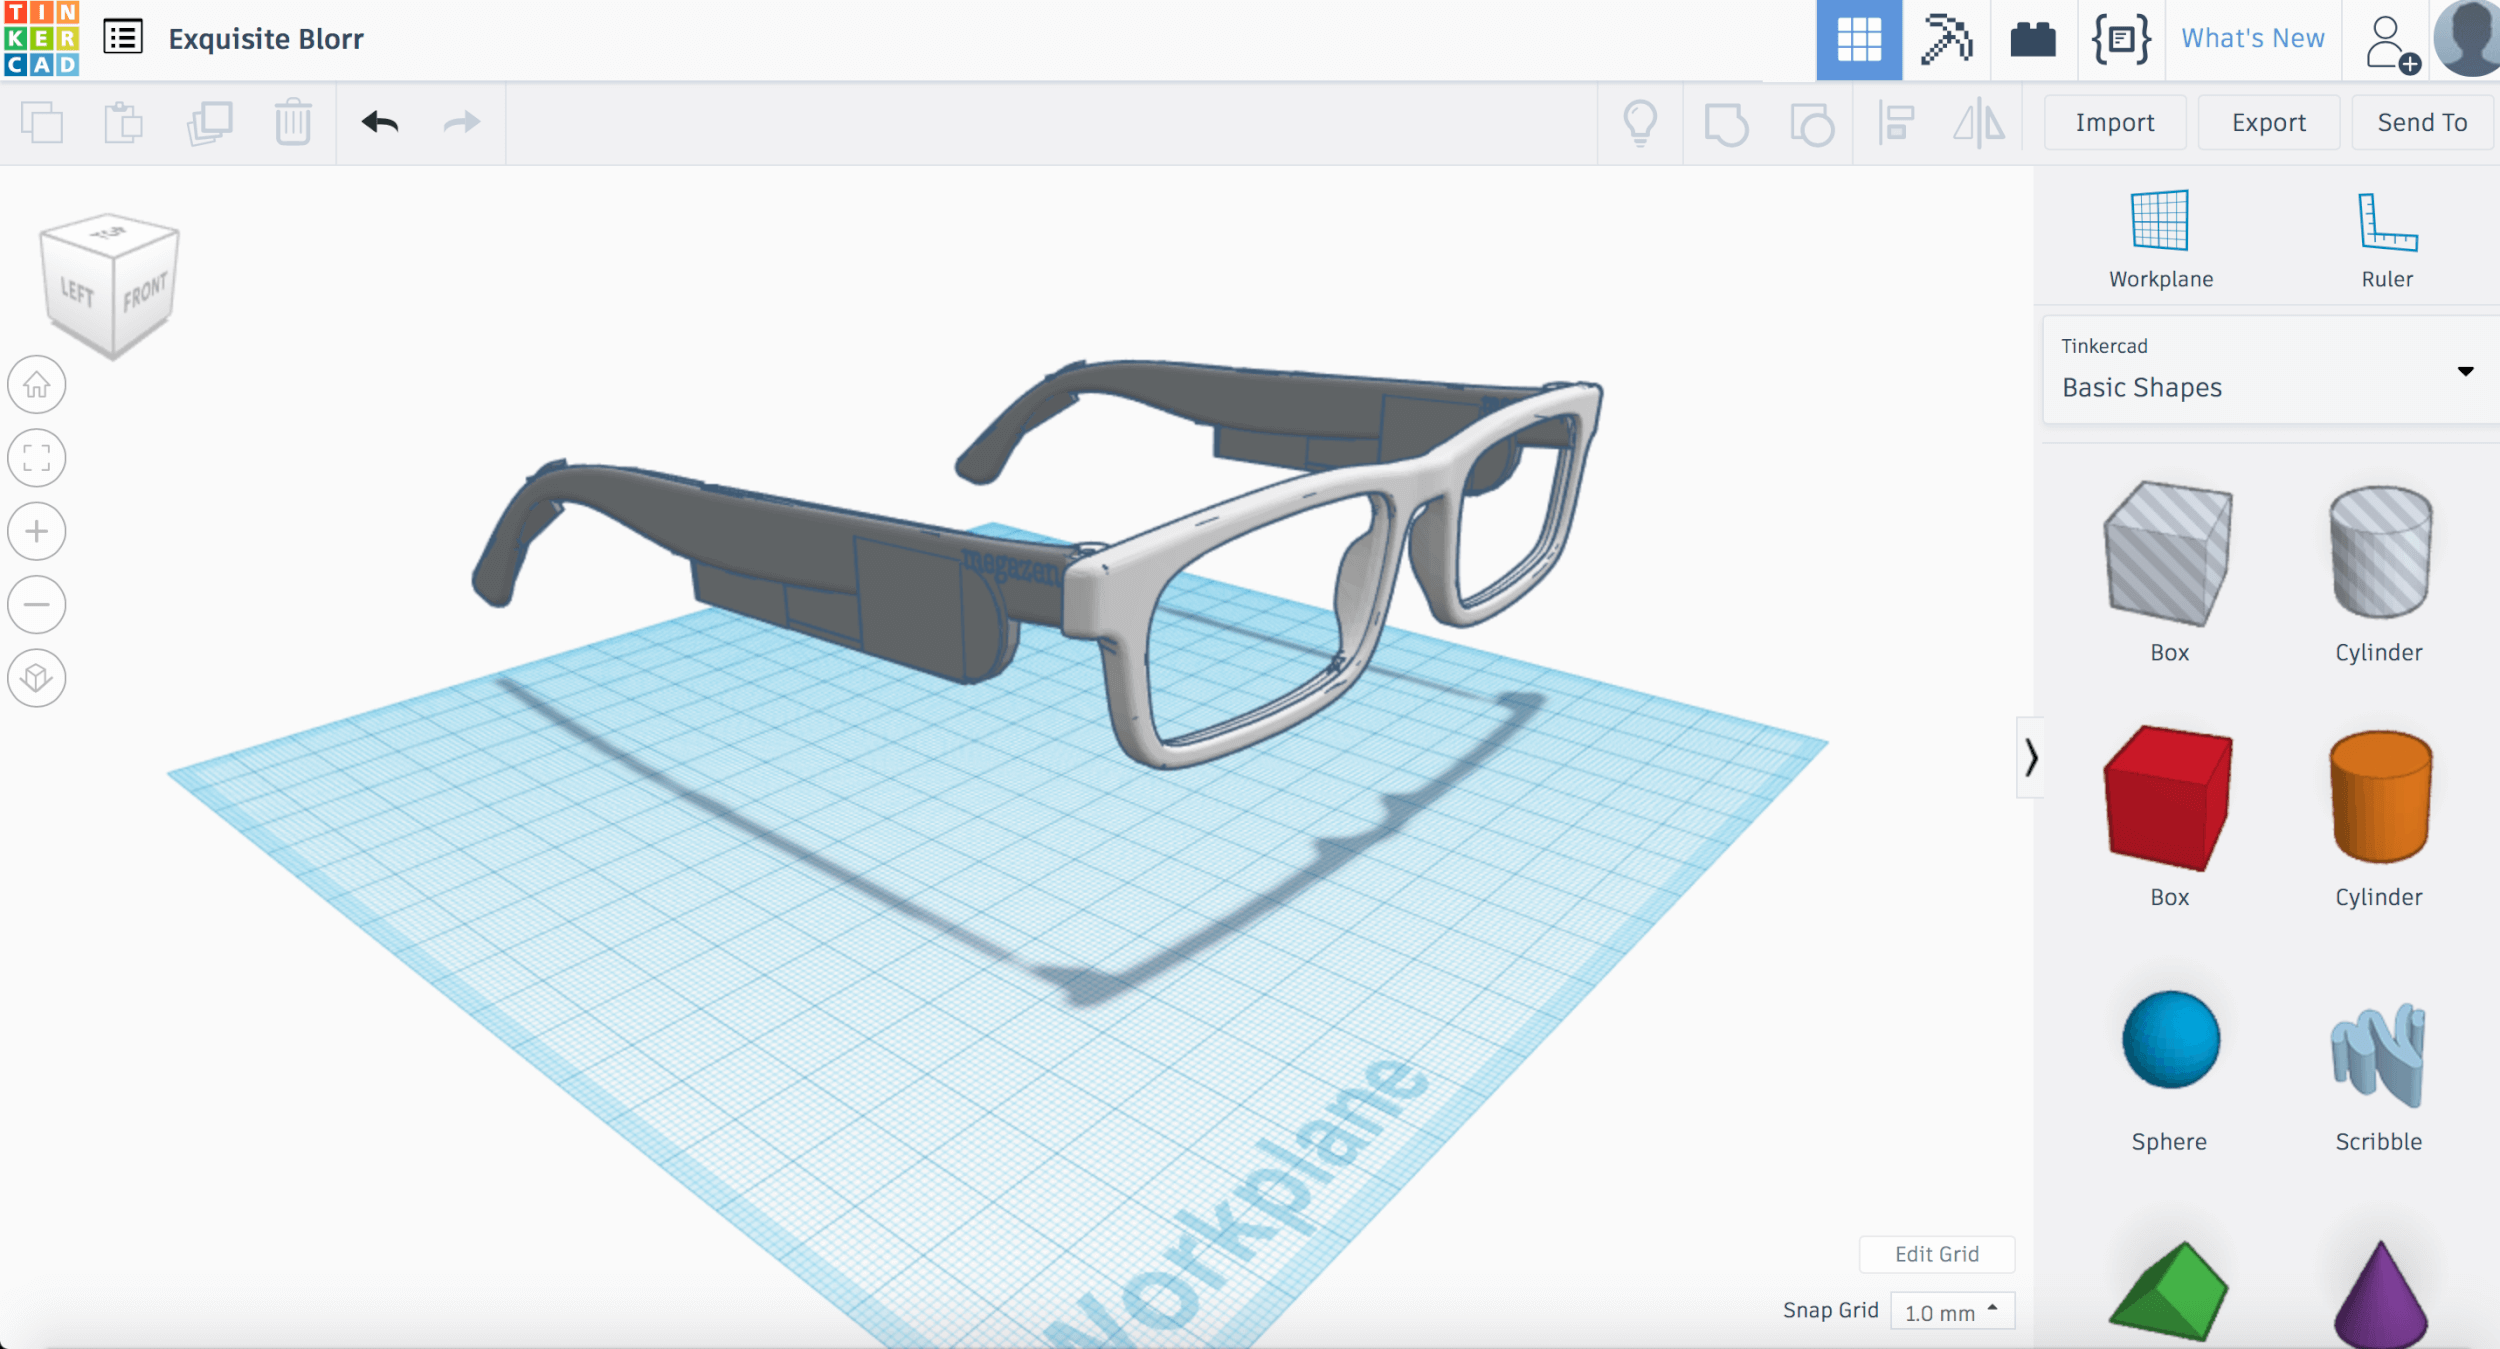Image resolution: width=2500 pixels, height=1349 pixels.
Task: Switch to the Bricks view icon
Action: 2033,40
